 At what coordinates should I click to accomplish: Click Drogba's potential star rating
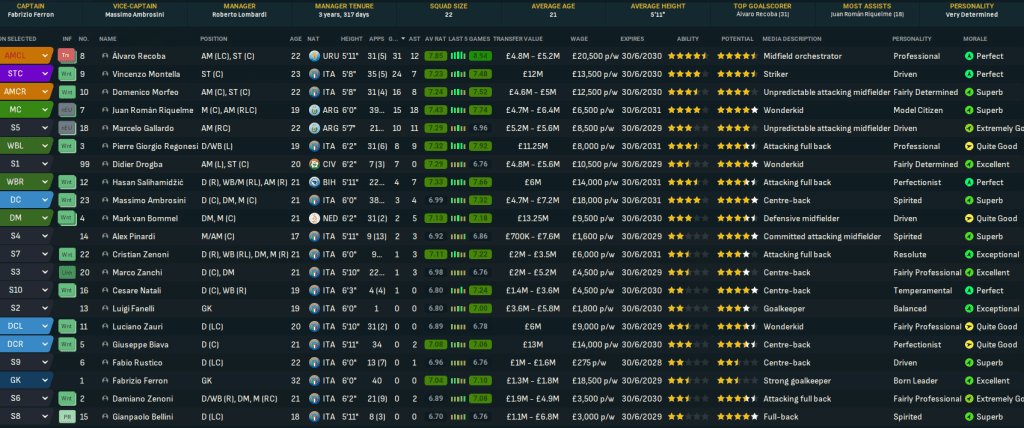tap(738, 164)
